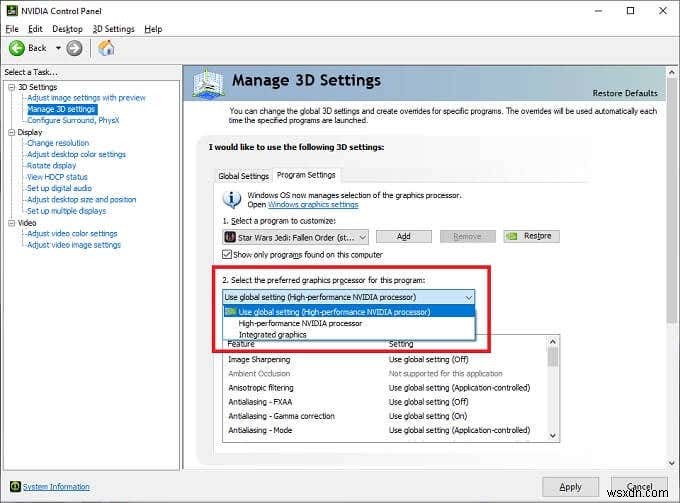Image resolution: width=680 pixels, height=503 pixels.
Task: Open Set up multiple displays task
Action: point(66,211)
